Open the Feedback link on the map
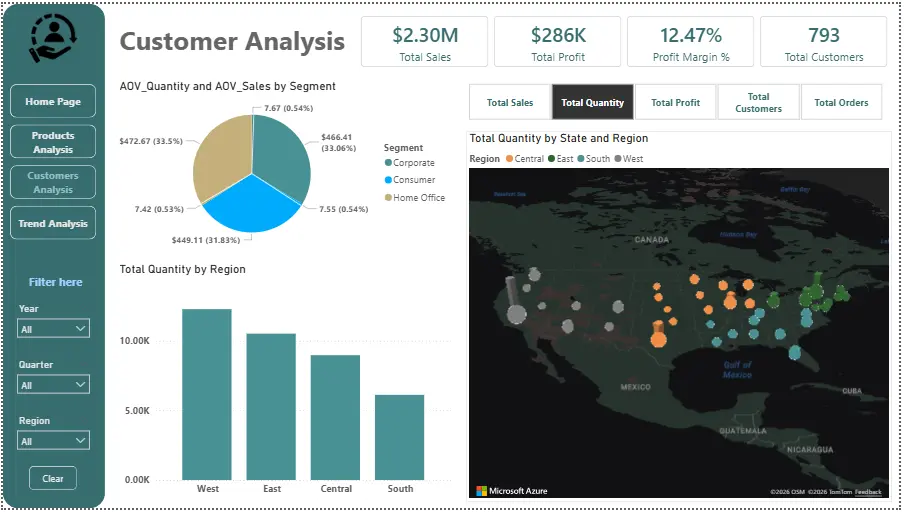The height and width of the screenshot is (512, 904). [x=868, y=492]
